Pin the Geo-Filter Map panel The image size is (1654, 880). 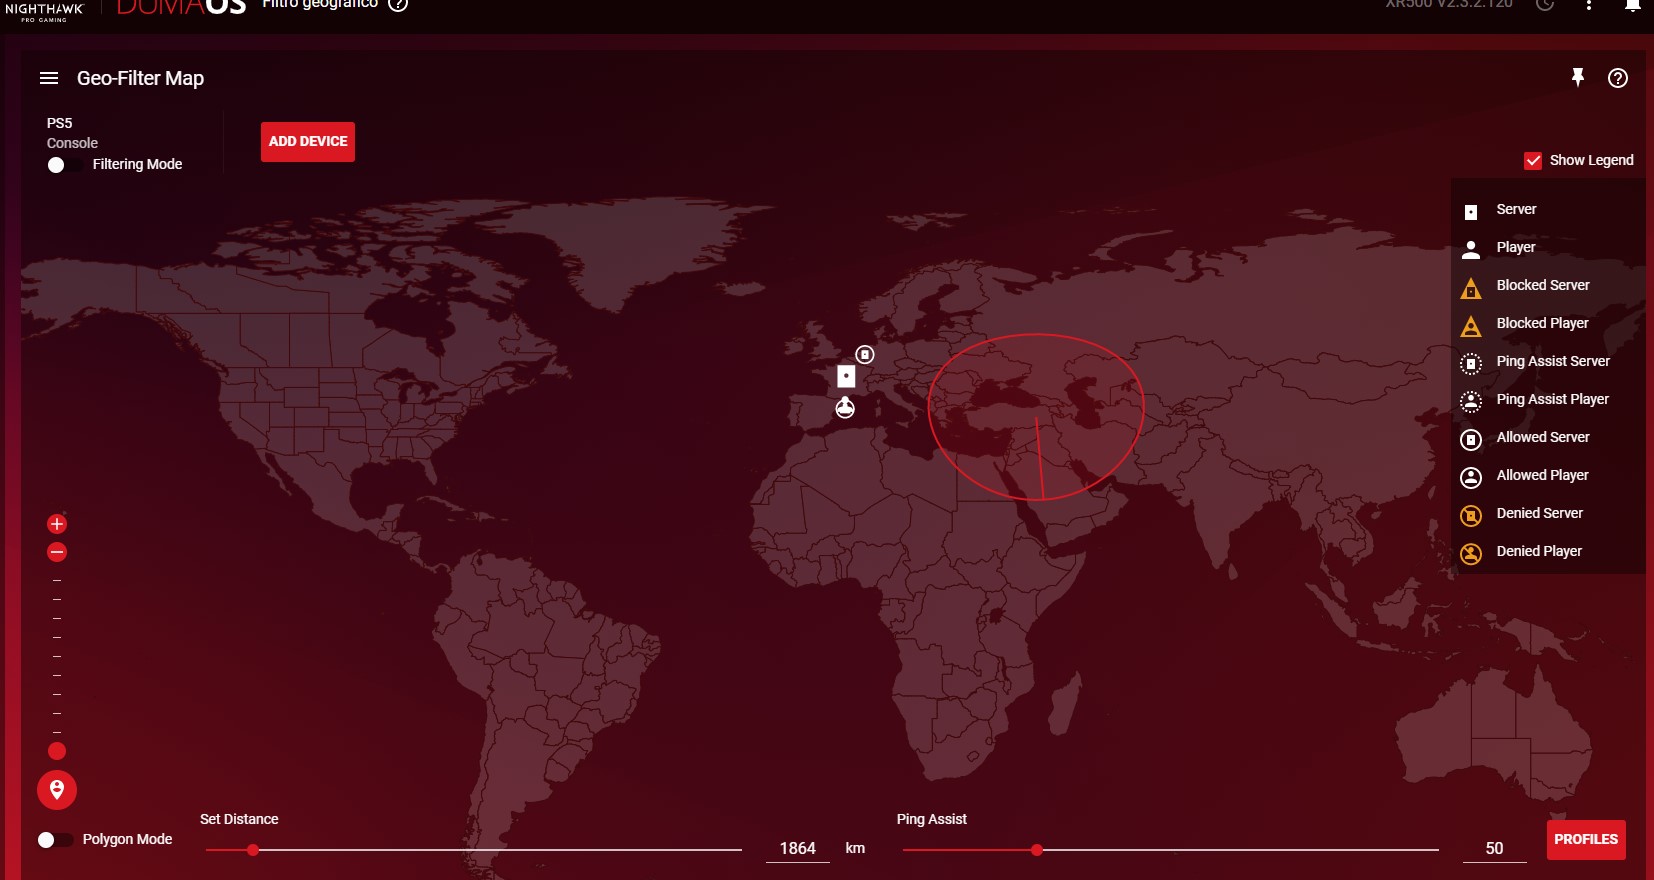(x=1578, y=77)
